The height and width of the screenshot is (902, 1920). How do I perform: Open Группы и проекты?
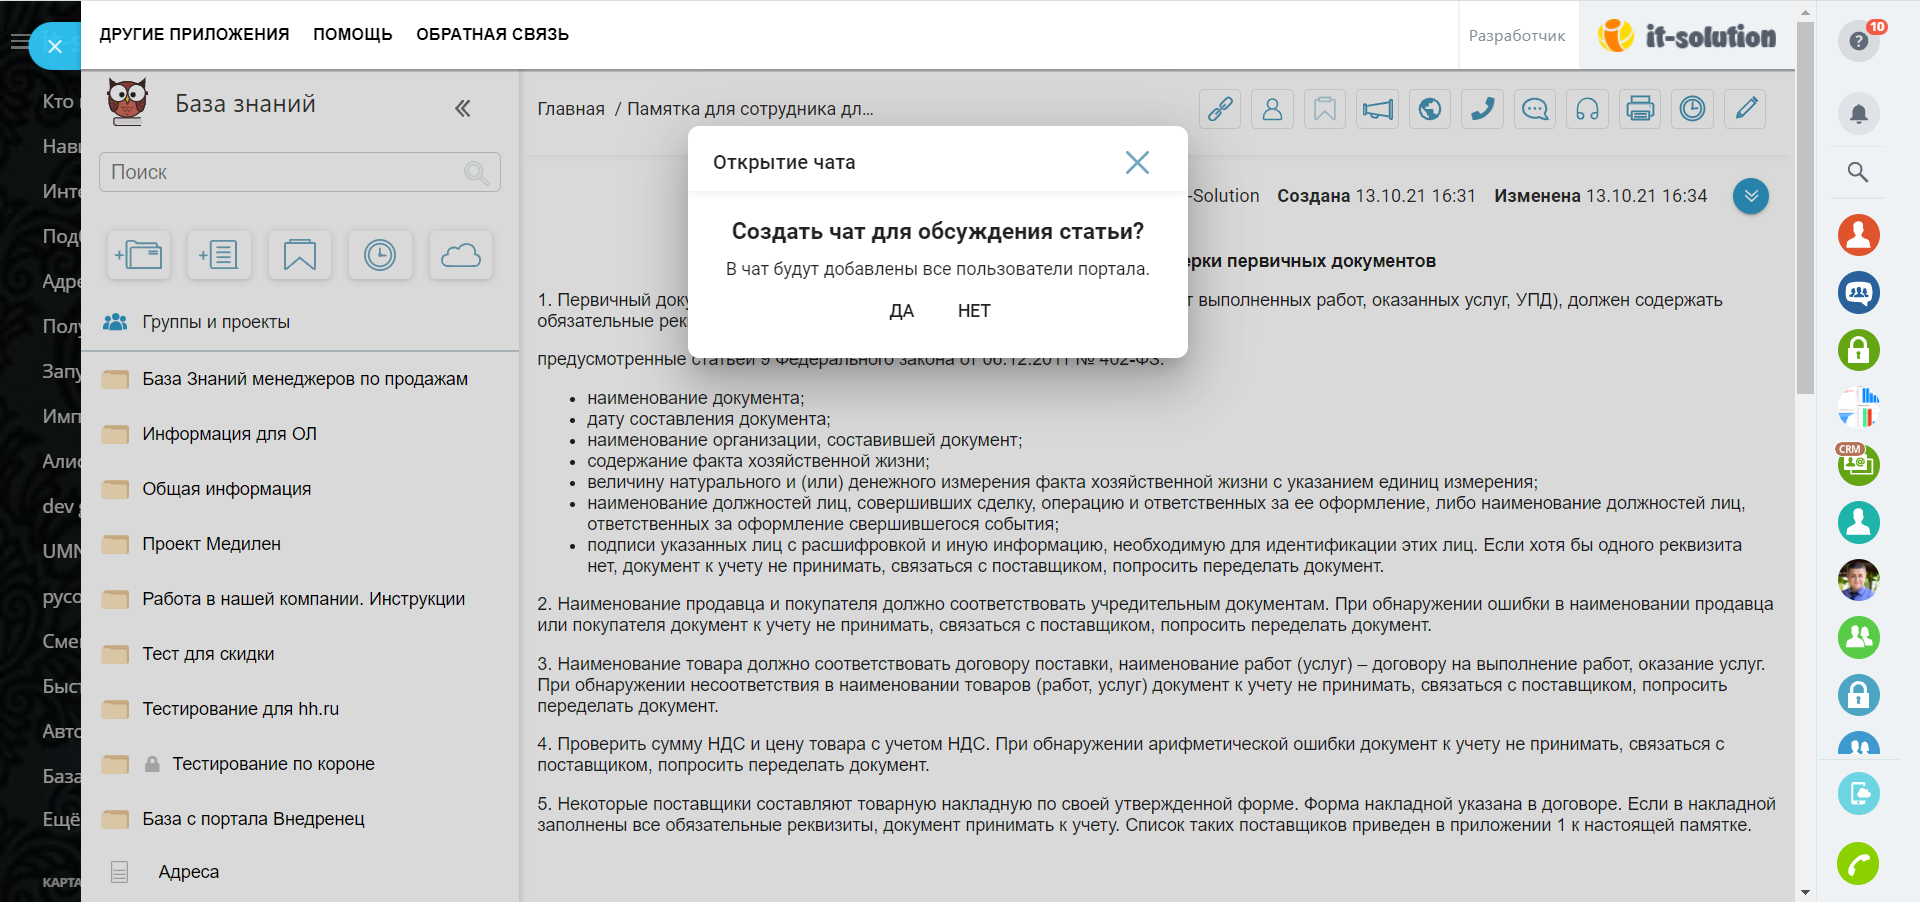[216, 322]
